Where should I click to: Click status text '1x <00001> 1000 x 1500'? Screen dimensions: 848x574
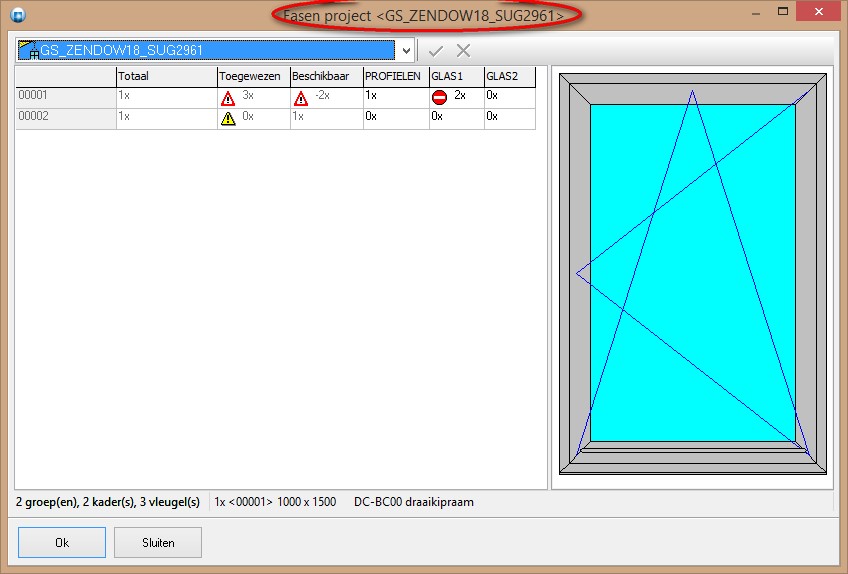(275, 502)
